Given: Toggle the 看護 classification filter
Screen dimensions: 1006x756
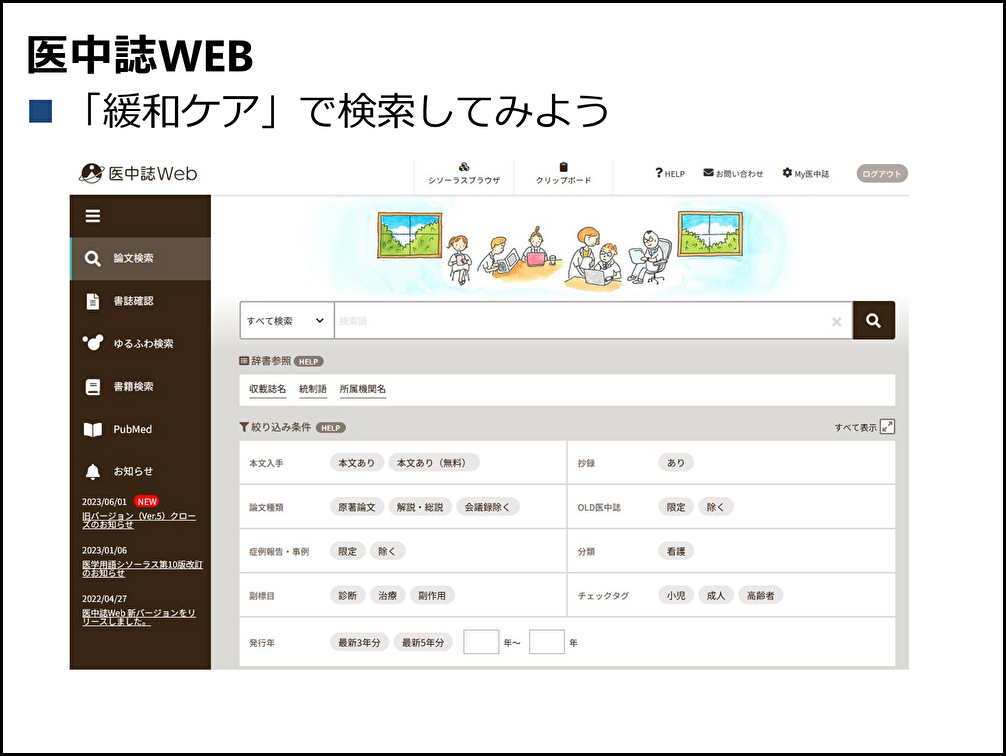Looking at the screenshot, I should pyautogui.click(x=676, y=551).
